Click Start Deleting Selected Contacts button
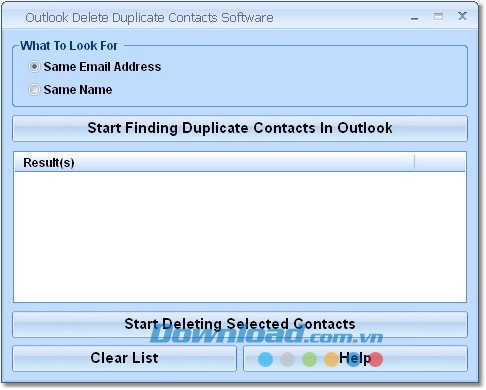The width and height of the screenshot is (486, 390). [x=240, y=324]
